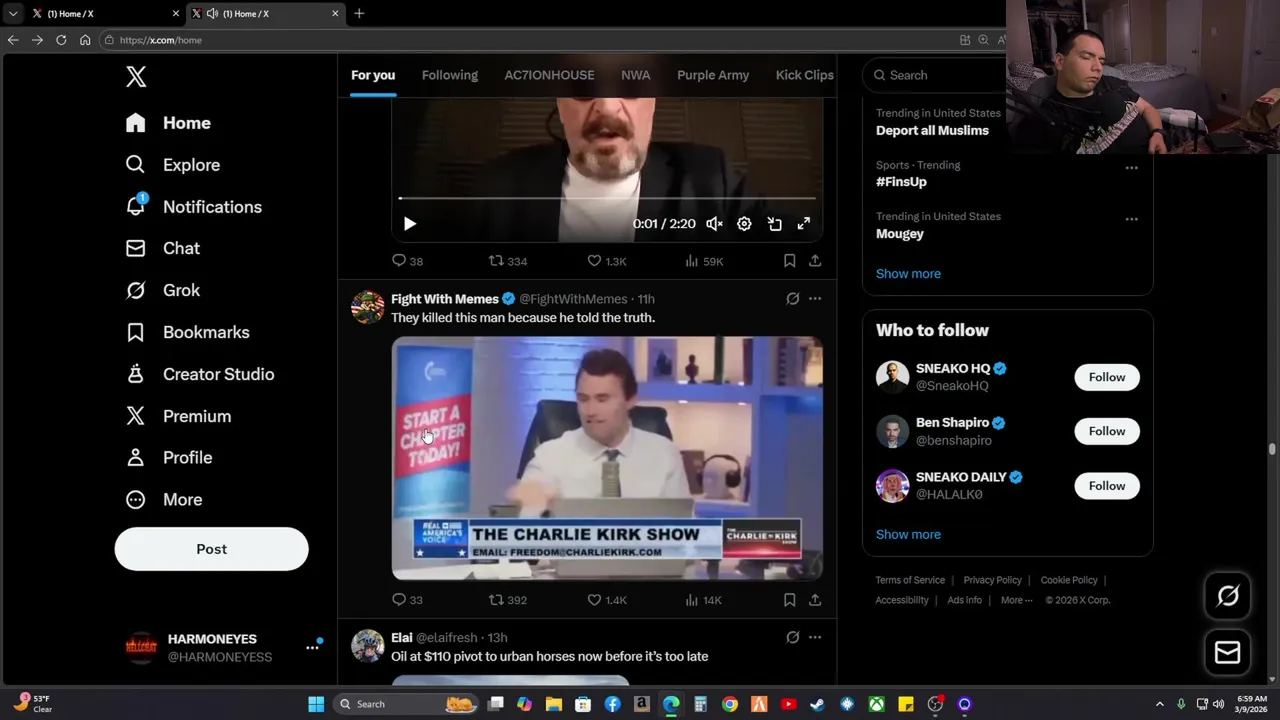Reload the browser page

point(61,40)
